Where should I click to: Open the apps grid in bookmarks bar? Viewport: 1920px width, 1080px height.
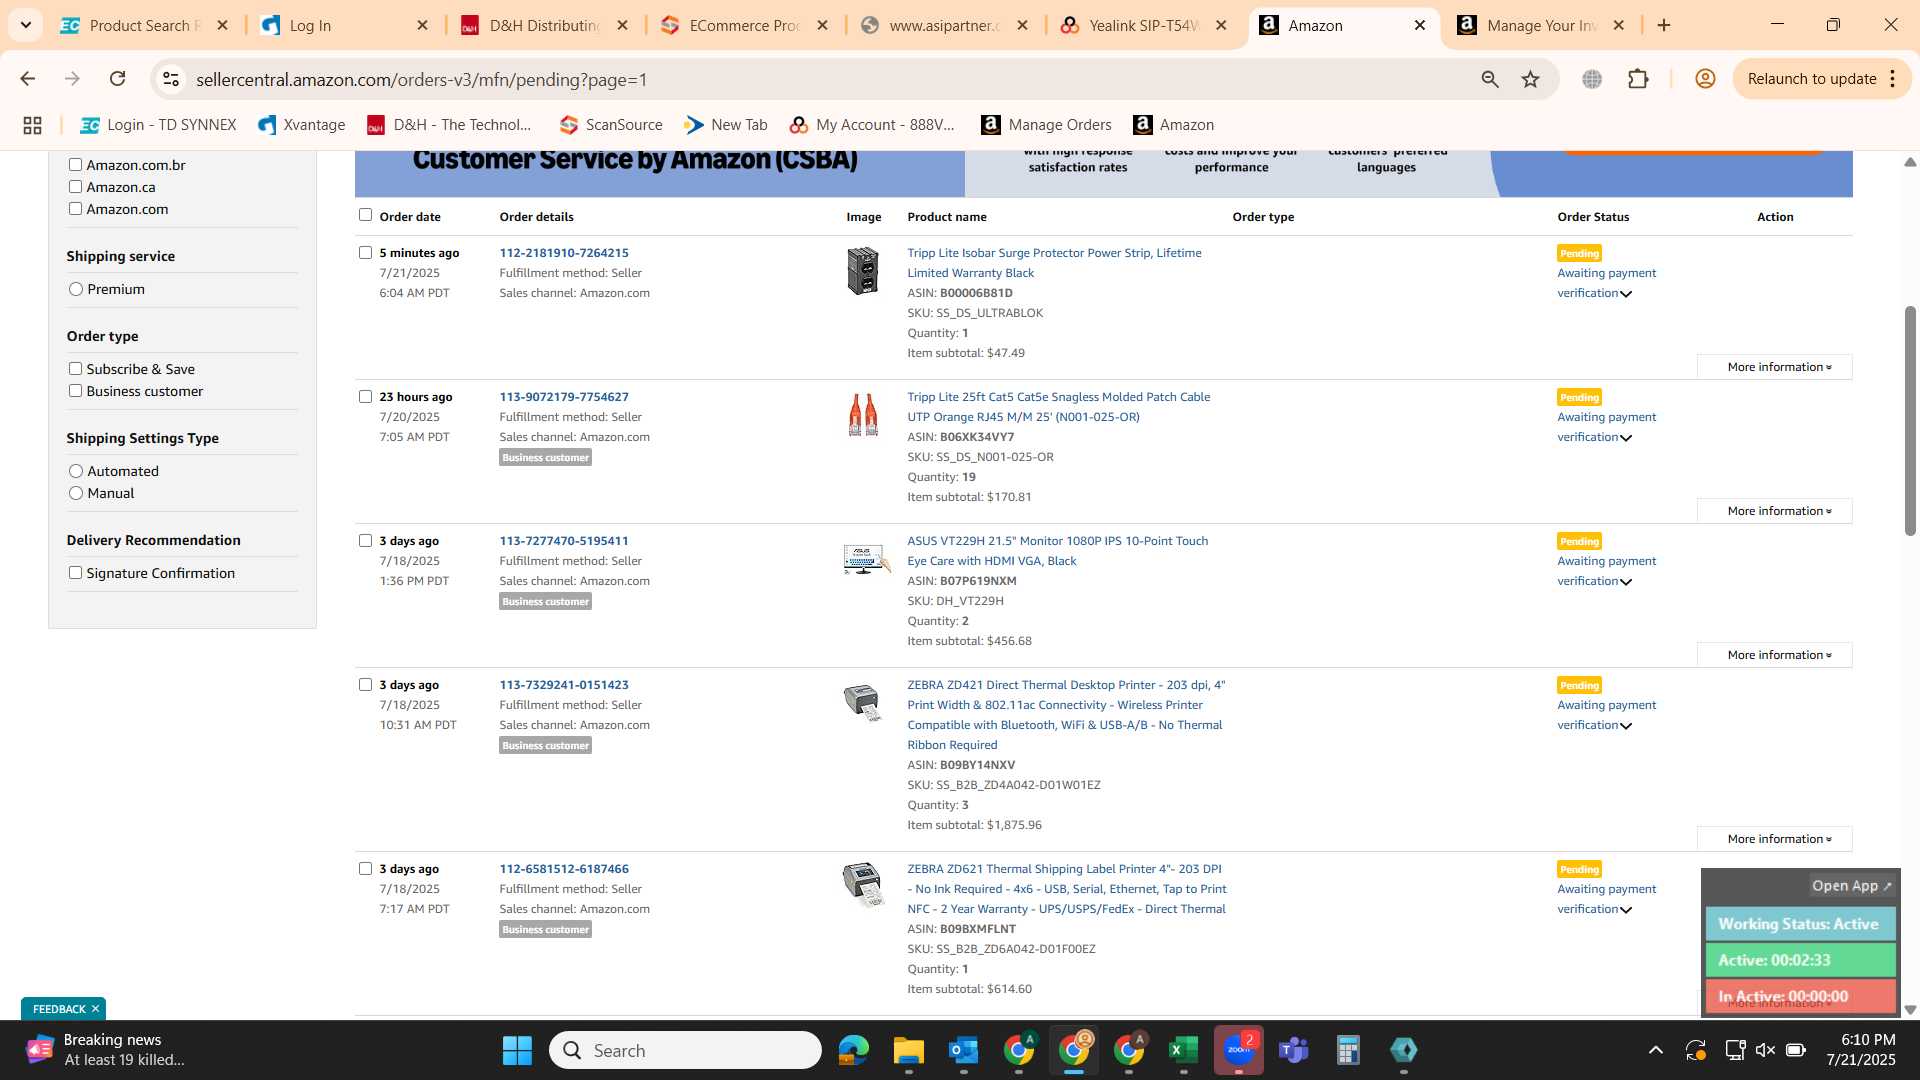point(32,125)
